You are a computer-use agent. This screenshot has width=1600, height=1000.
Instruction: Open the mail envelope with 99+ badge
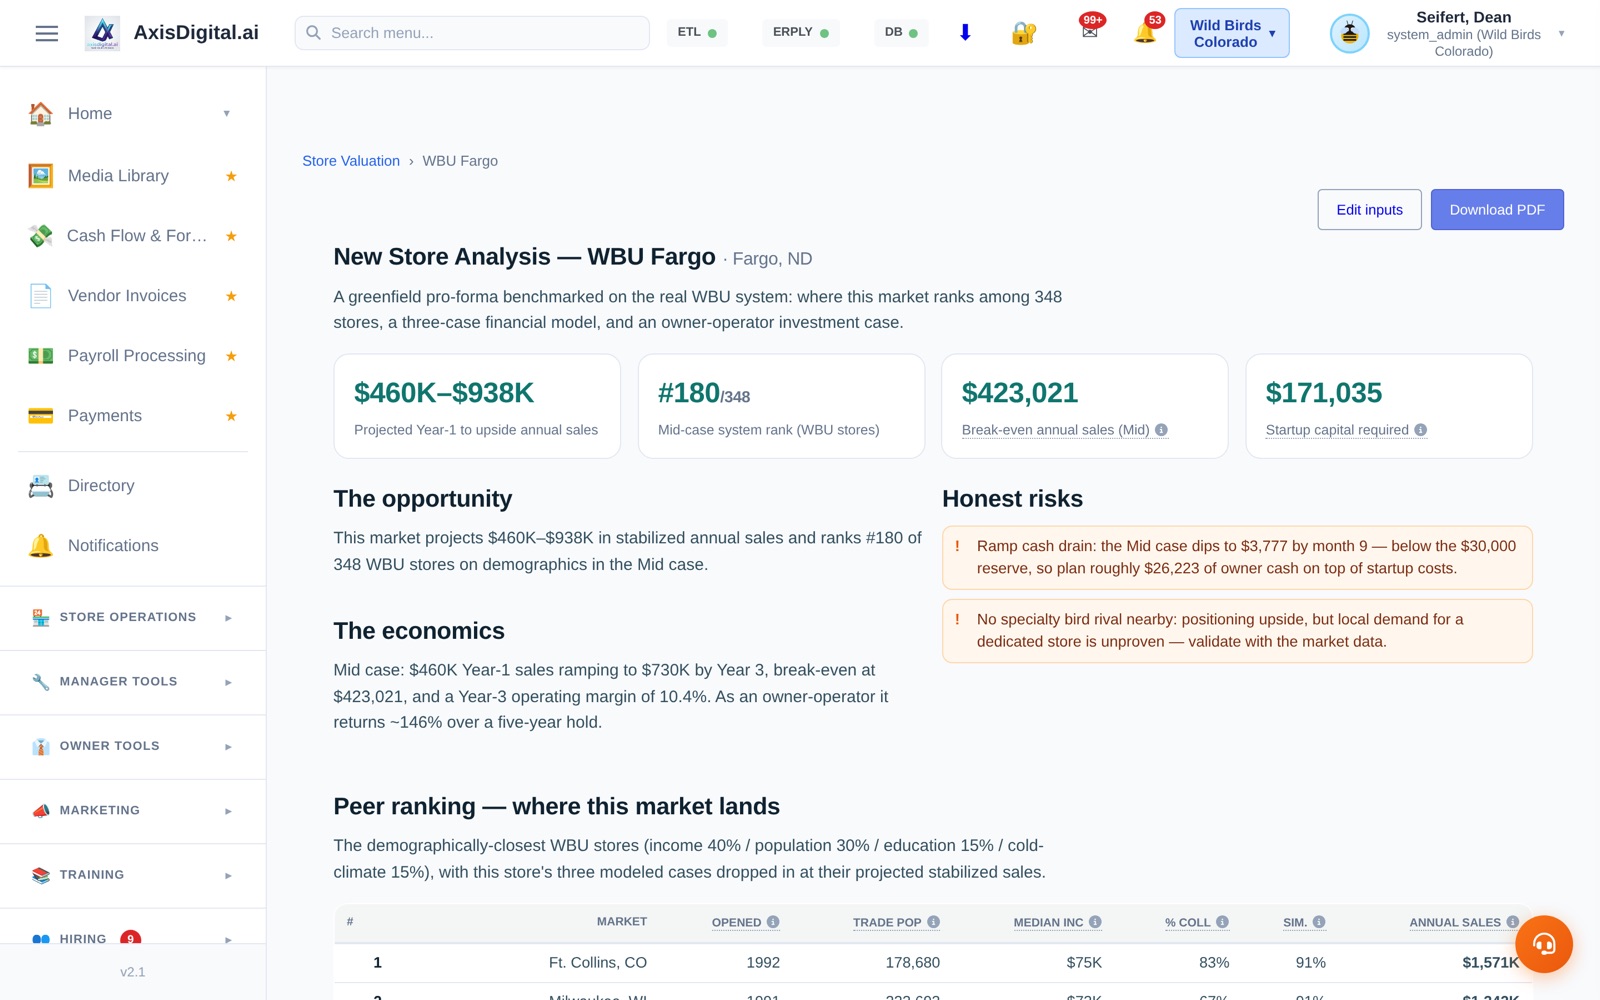click(1090, 32)
